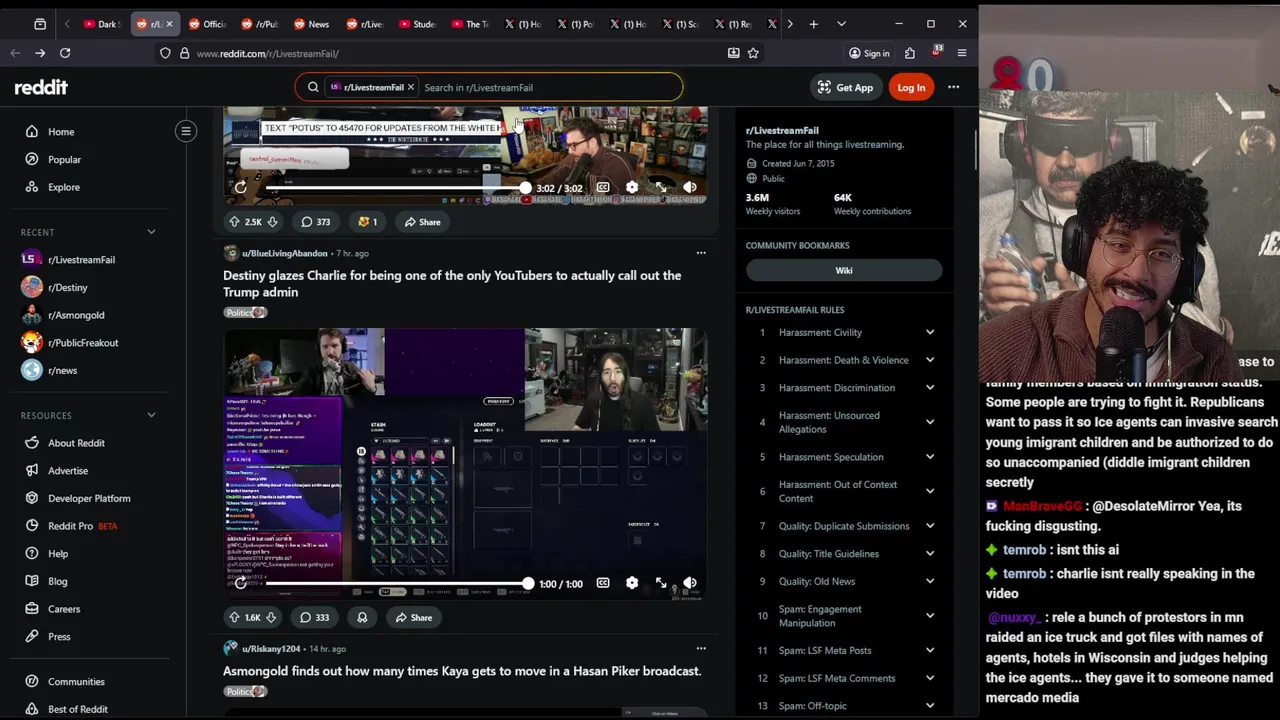This screenshot has width=1280, height=720.
Task: Open overflow menu on Destiny glazes Charlie post
Action: point(701,253)
